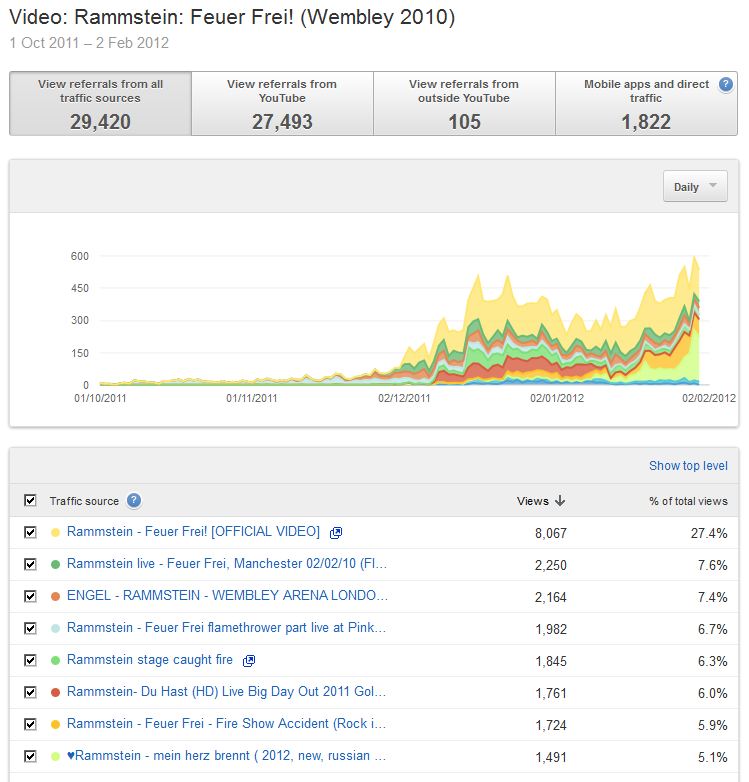The width and height of the screenshot is (749, 782).
Task: Open help icon for Mobile apps traffic
Action: [726, 85]
